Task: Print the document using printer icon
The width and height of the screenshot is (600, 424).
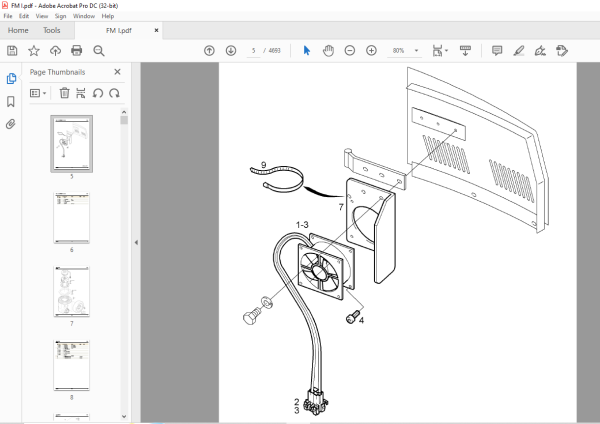Action: (77, 51)
